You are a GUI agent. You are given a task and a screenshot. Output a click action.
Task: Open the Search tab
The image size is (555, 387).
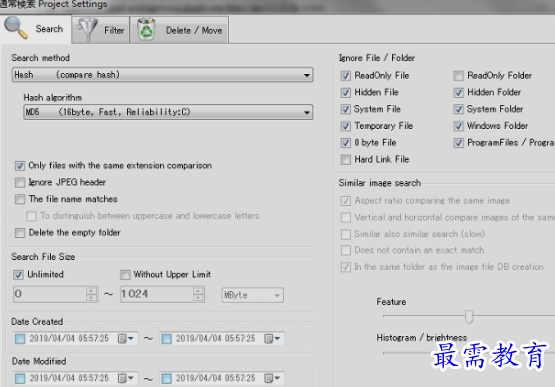coord(35,28)
